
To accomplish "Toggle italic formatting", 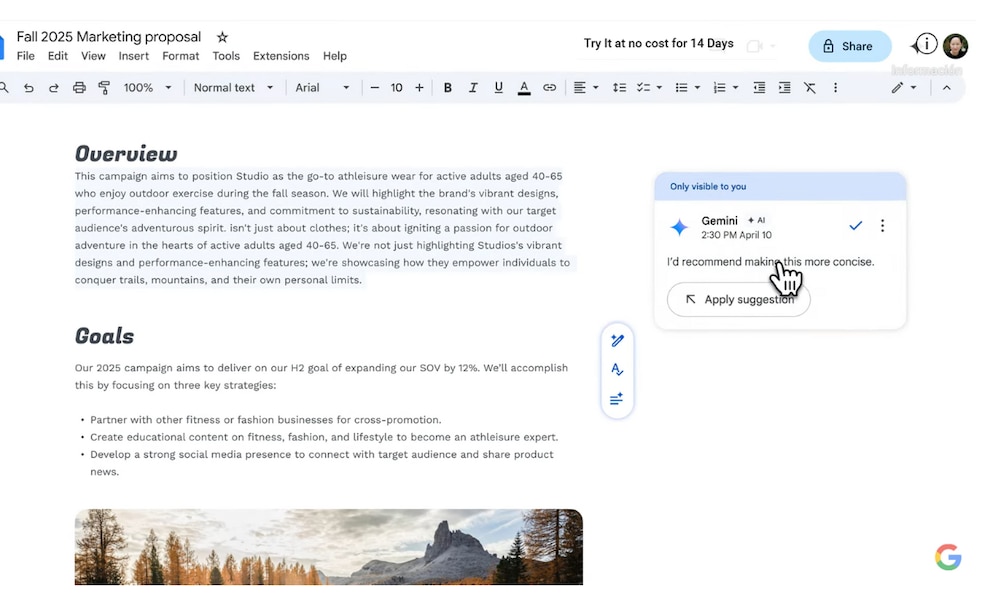I will click(x=473, y=88).
